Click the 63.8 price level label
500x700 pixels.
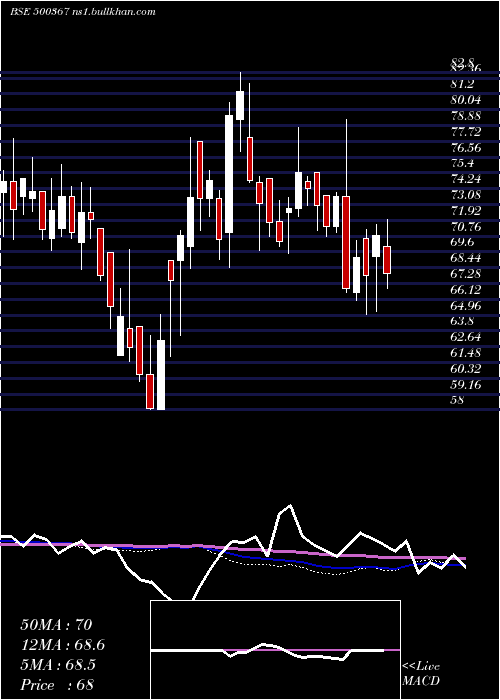[x=463, y=321]
